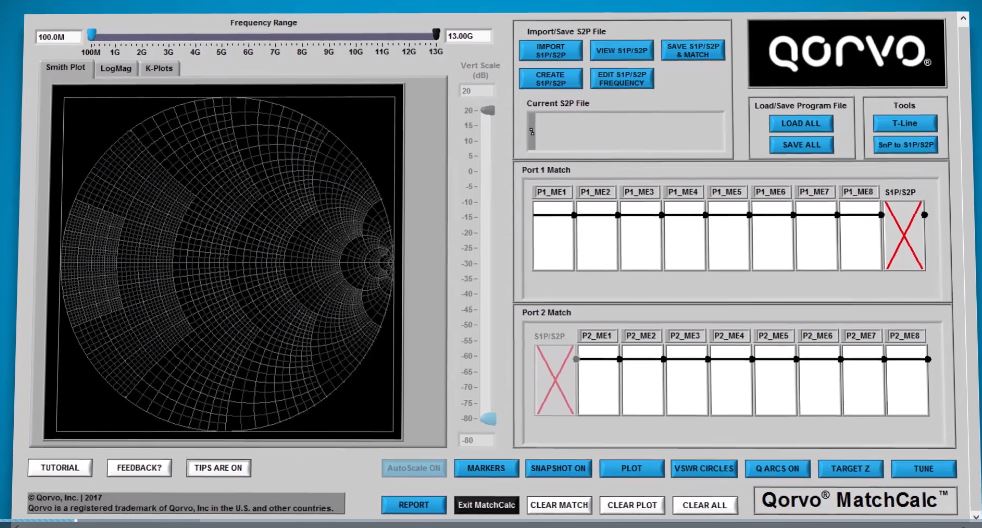Viewport: 982px width, 528px height.
Task: Toggle TIPS ARE ON button
Action: tap(218, 468)
